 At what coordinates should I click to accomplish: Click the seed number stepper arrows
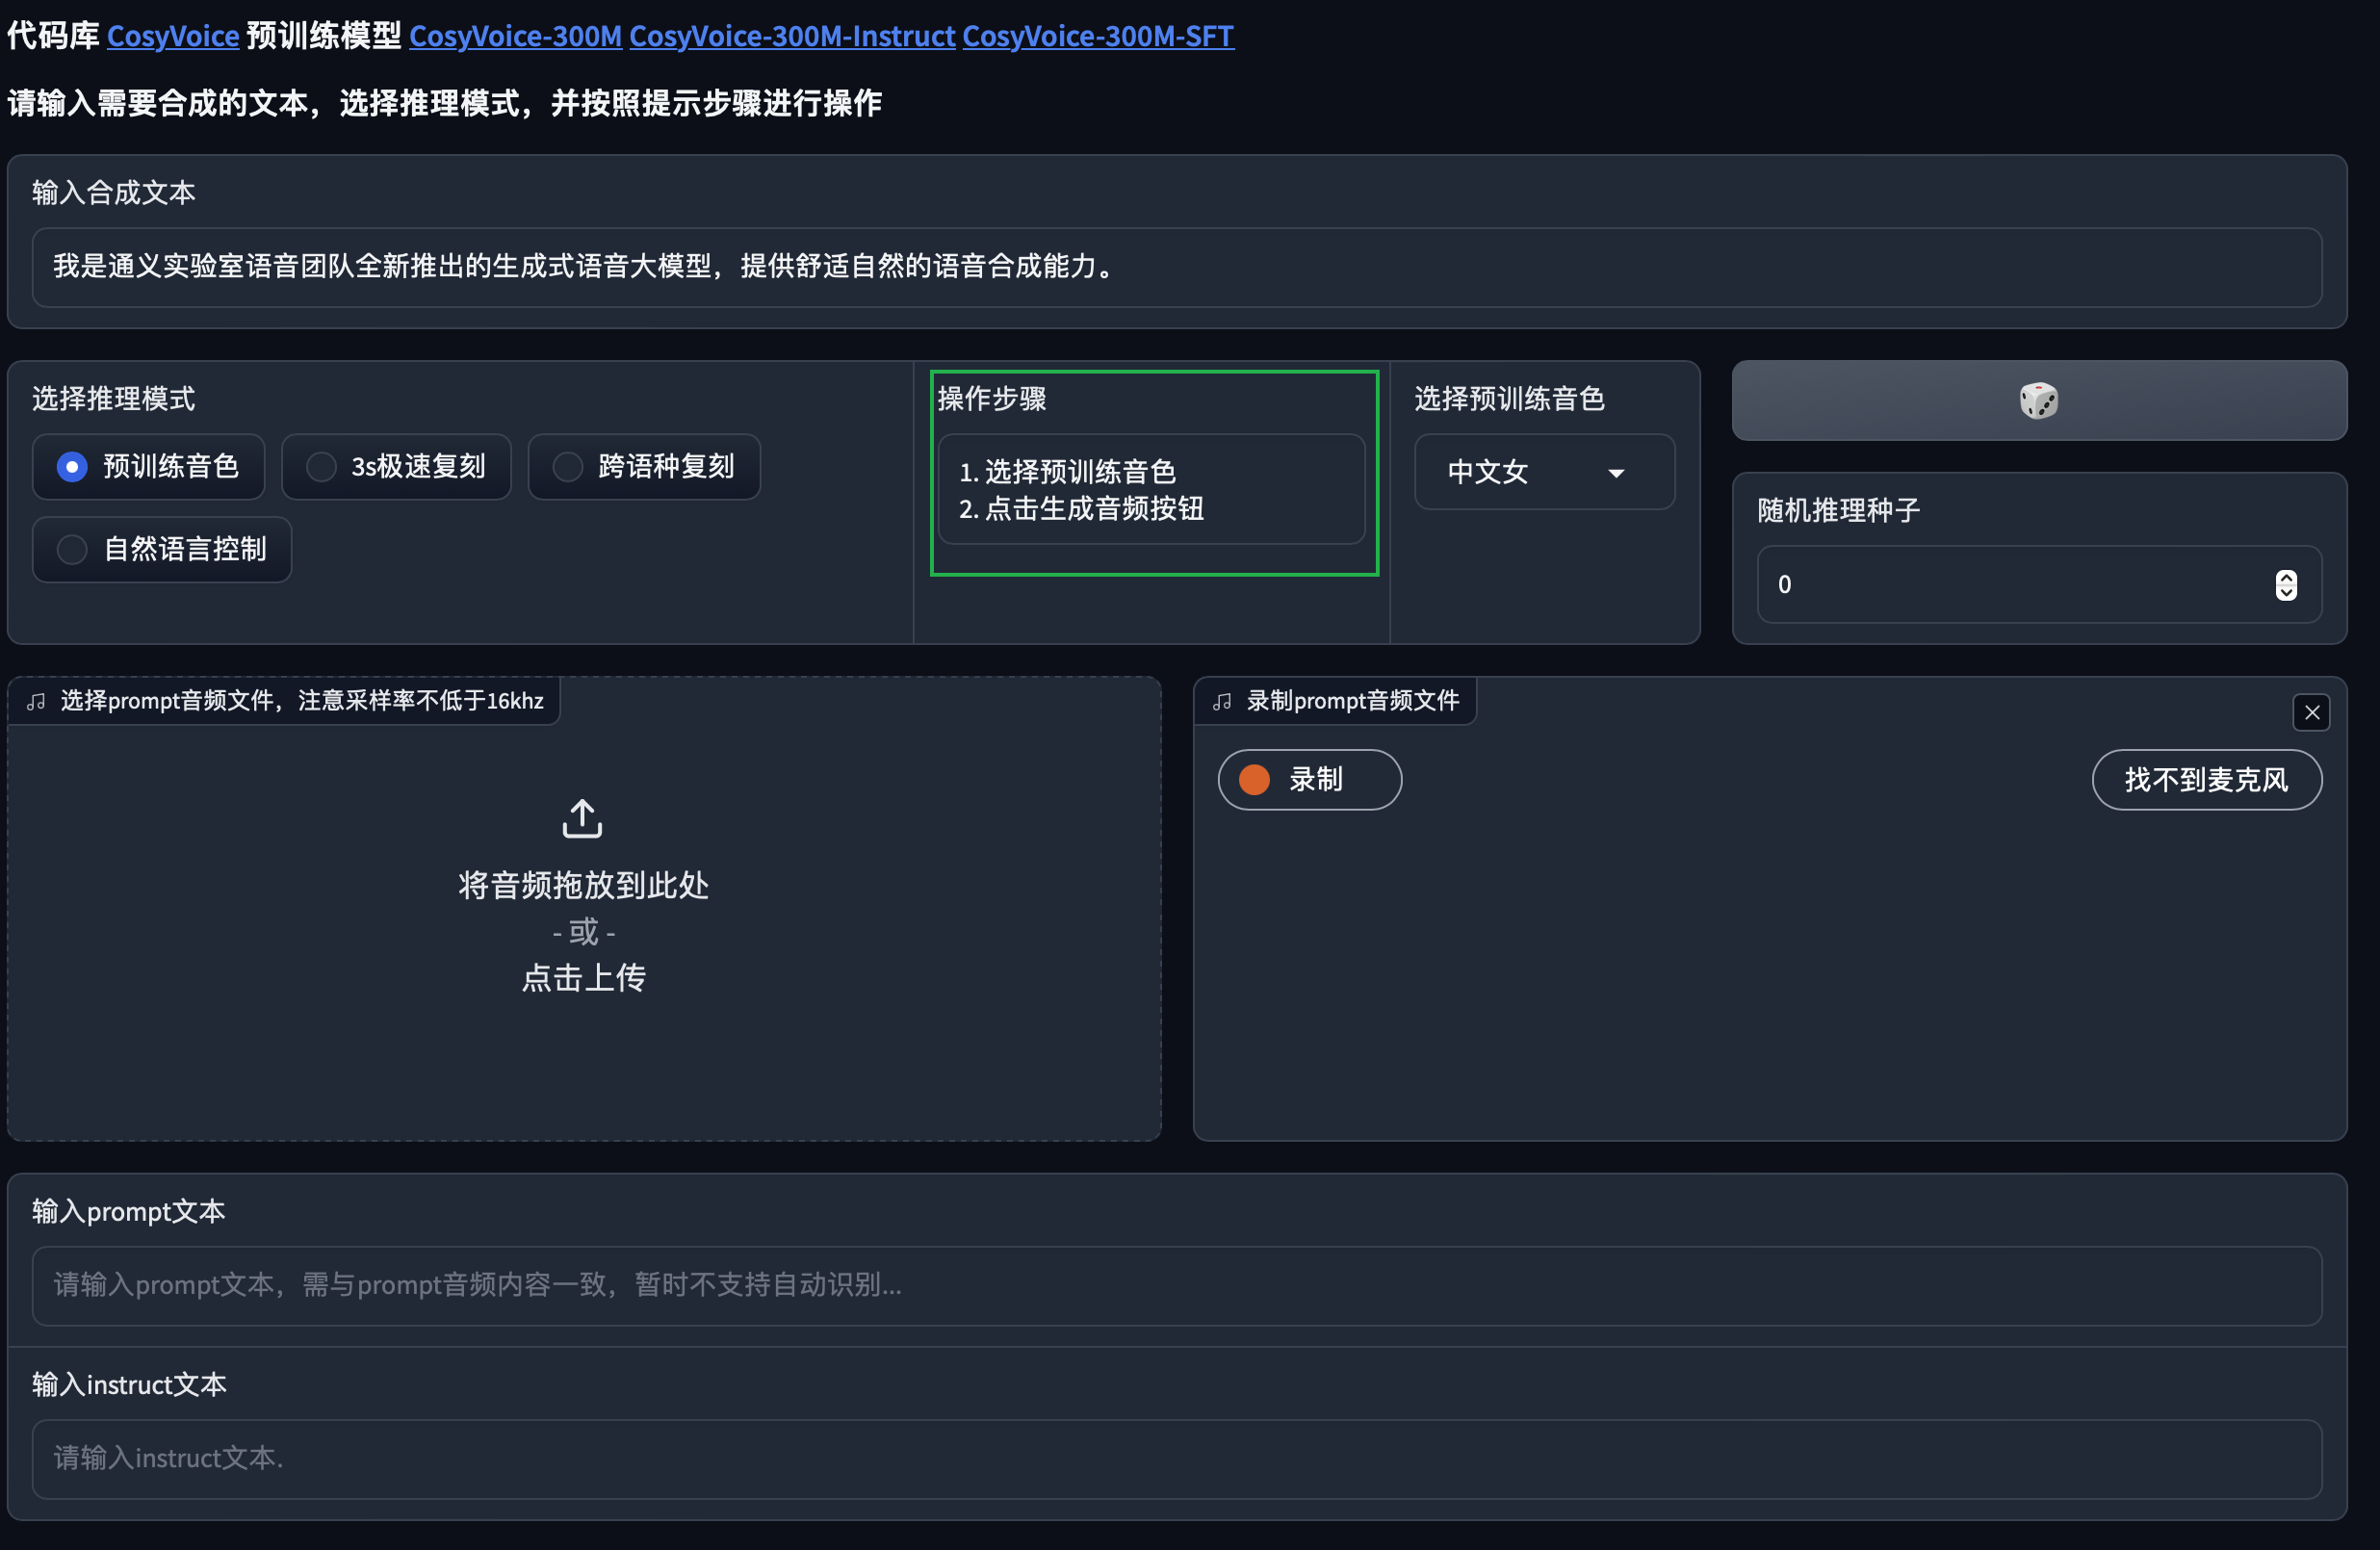click(x=2285, y=585)
